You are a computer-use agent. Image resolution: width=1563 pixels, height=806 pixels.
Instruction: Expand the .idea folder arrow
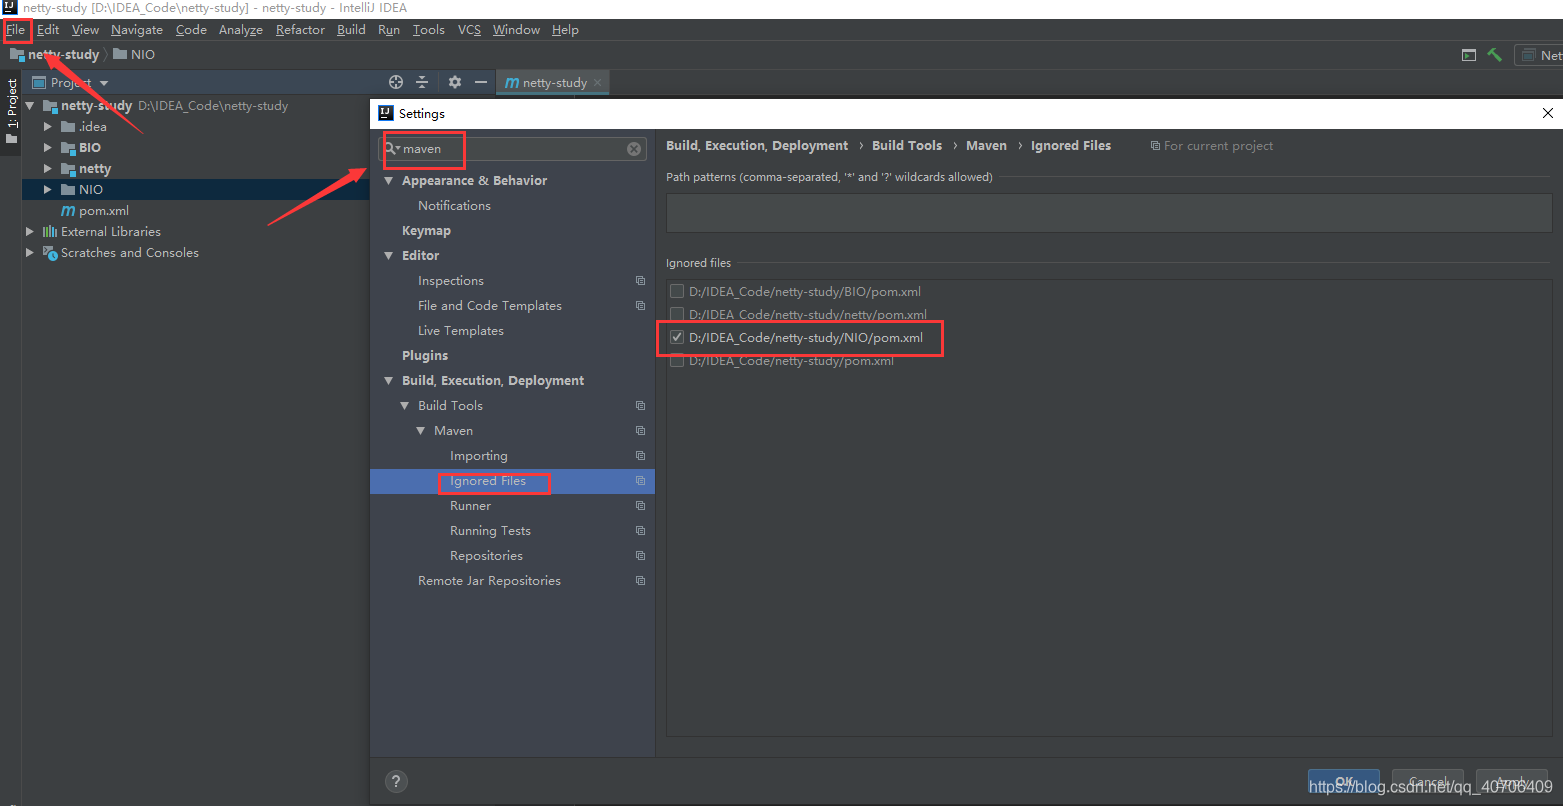pos(47,127)
